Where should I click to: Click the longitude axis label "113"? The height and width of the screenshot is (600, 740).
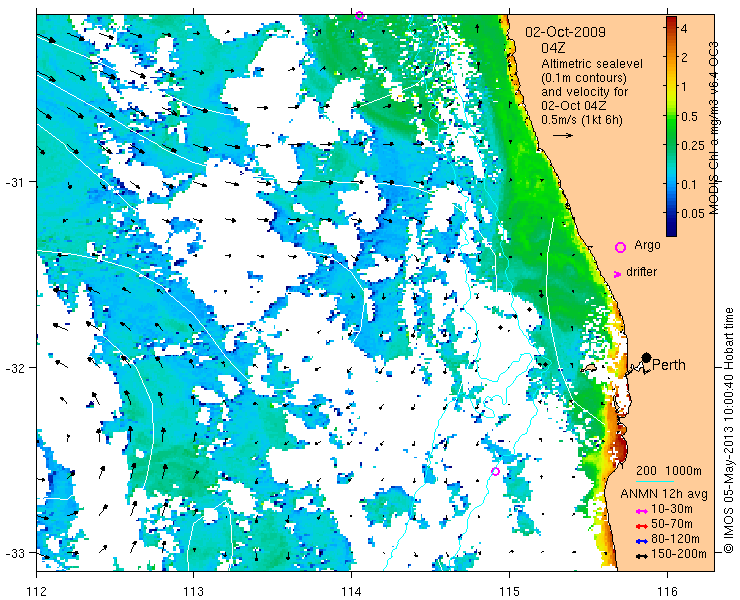193,591
